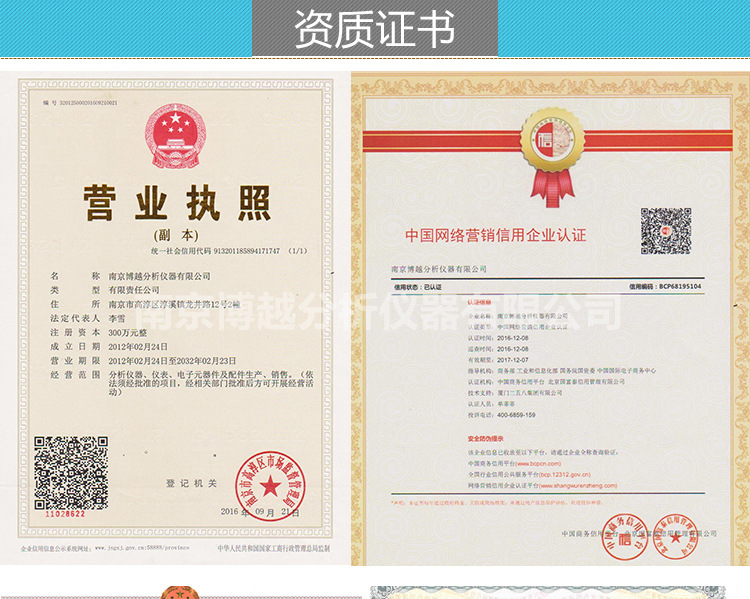This screenshot has width=750, height=599.
Task: Click the red seal with 信 character
Action: (624, 537)
